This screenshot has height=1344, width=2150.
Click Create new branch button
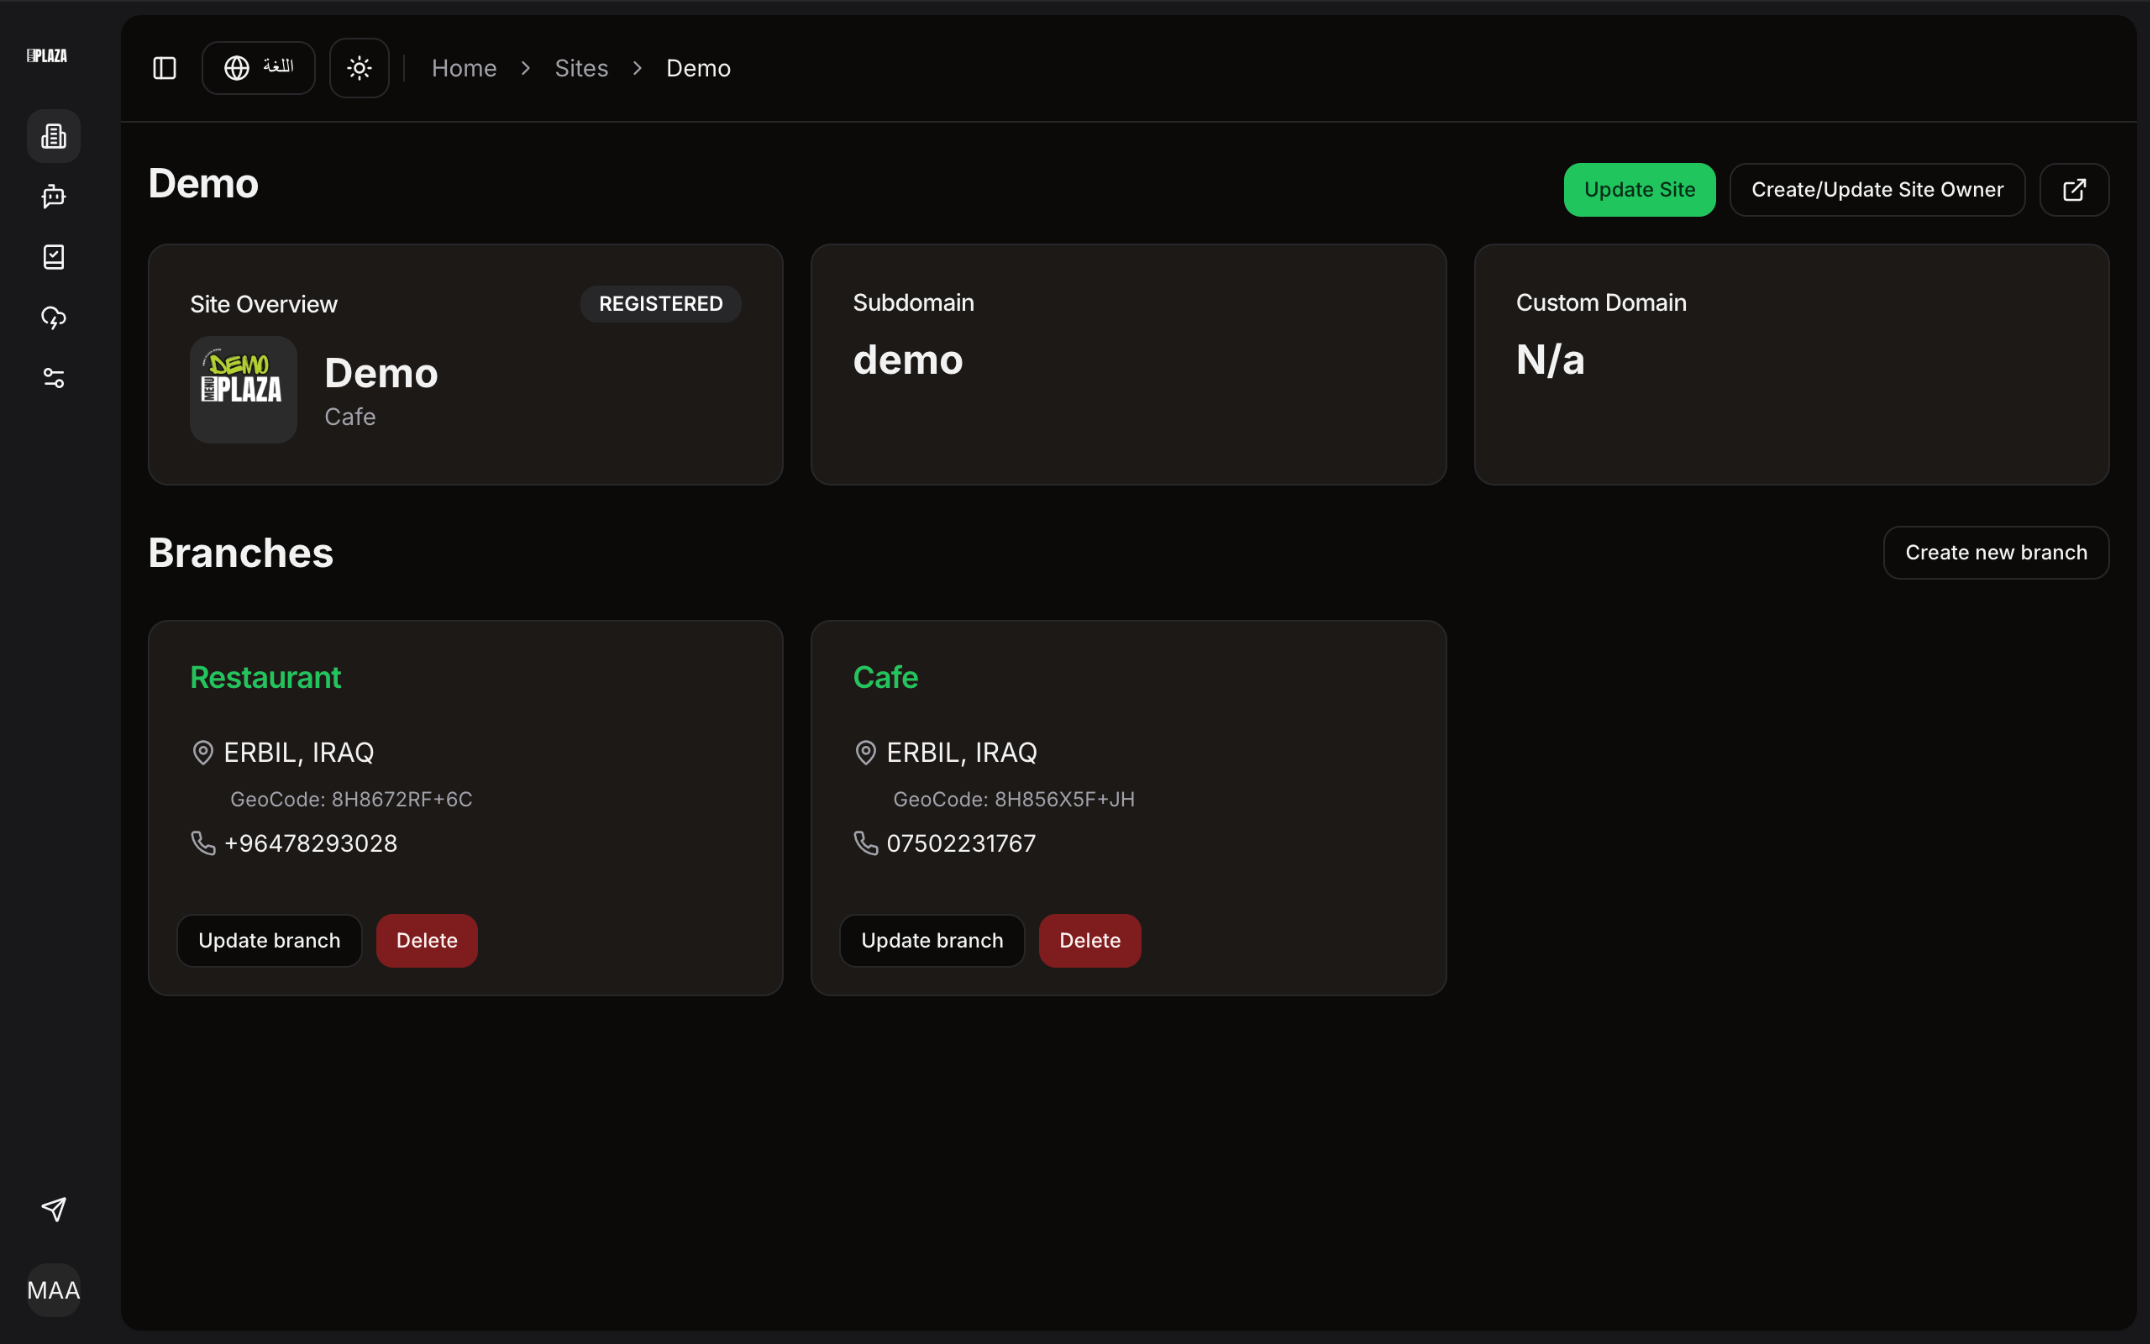coord(1995,553)
